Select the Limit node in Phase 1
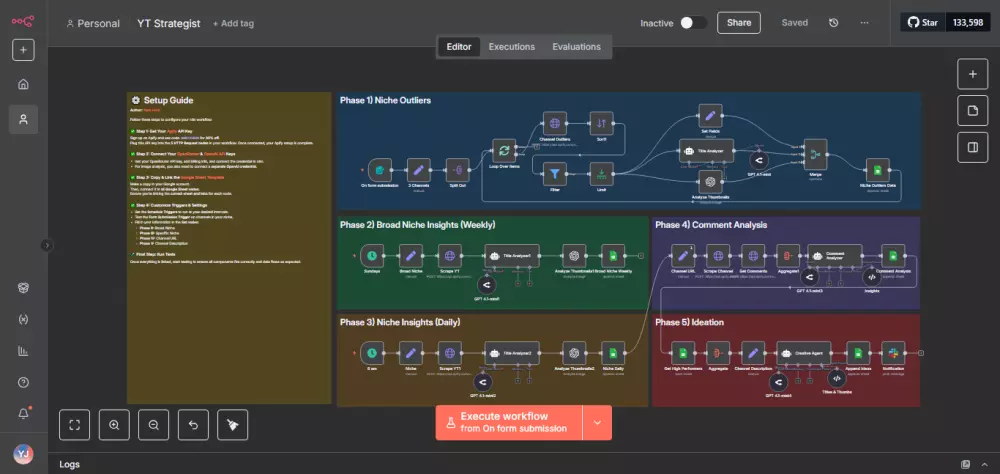 click(601, 173)
